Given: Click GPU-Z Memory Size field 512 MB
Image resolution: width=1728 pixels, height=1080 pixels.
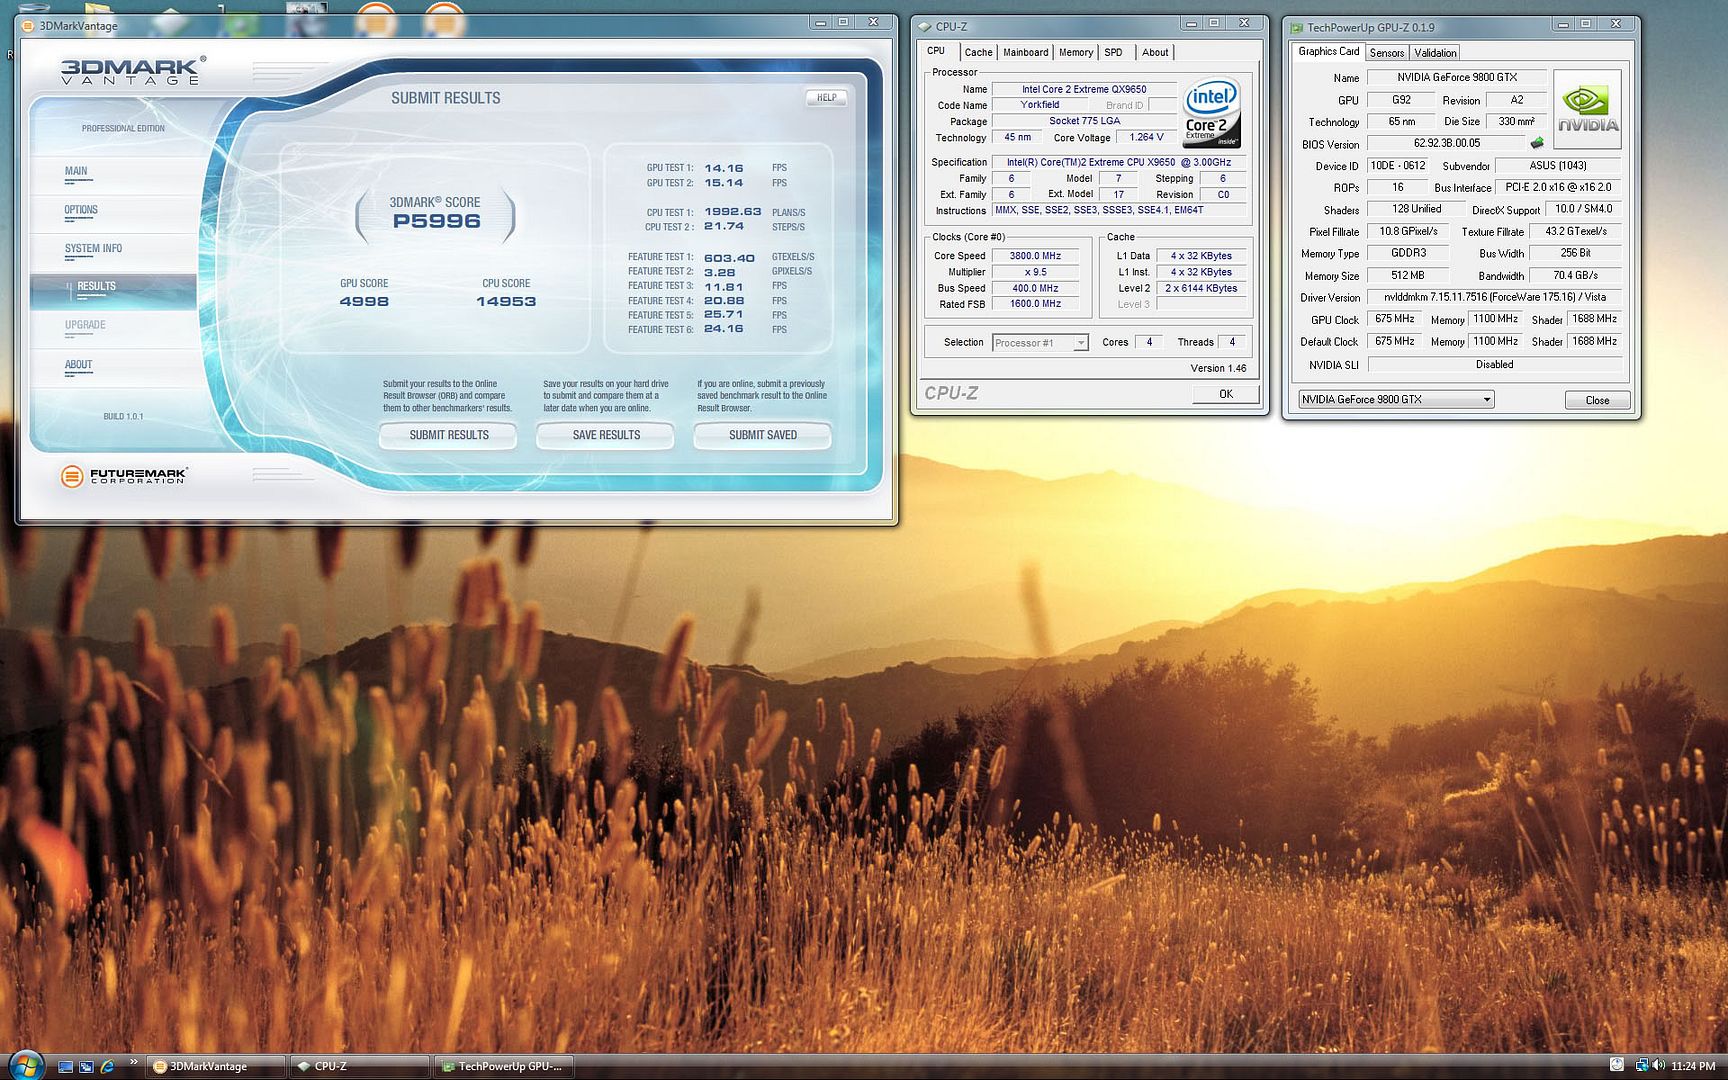Looking at the screenshot, I should click(1407, 275).
